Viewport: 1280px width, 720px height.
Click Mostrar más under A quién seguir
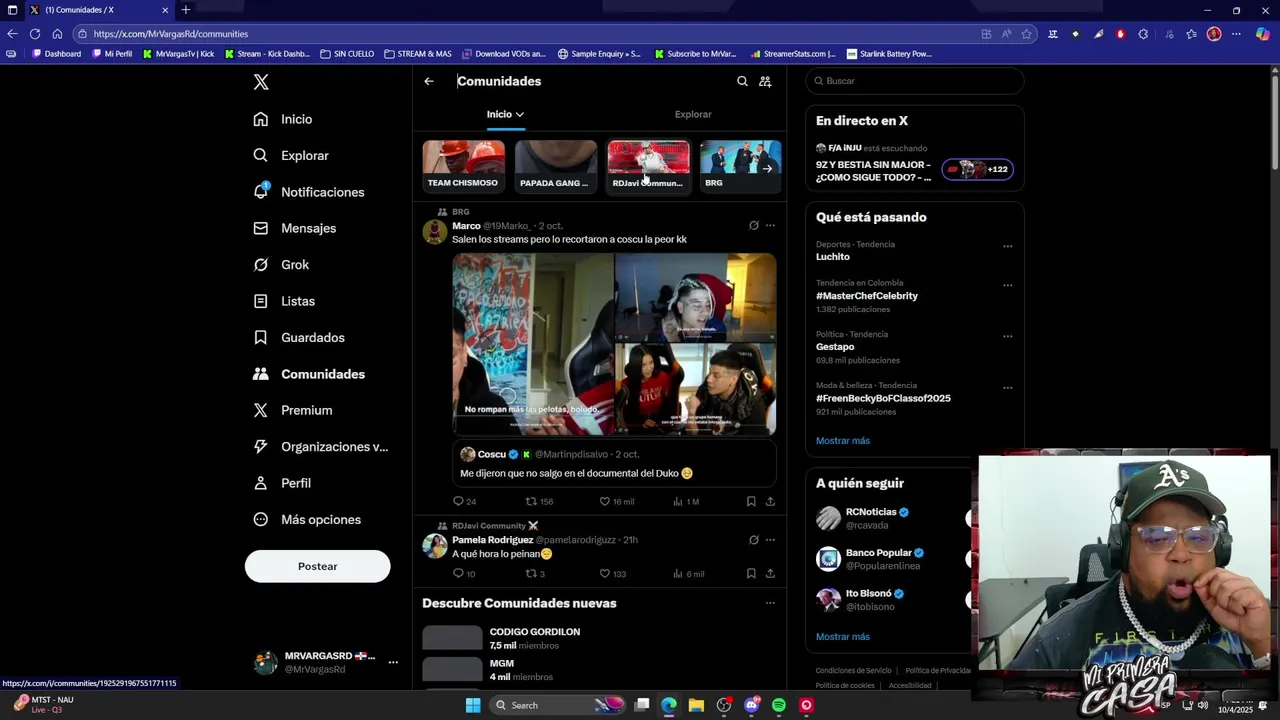(x=843, y=637)
